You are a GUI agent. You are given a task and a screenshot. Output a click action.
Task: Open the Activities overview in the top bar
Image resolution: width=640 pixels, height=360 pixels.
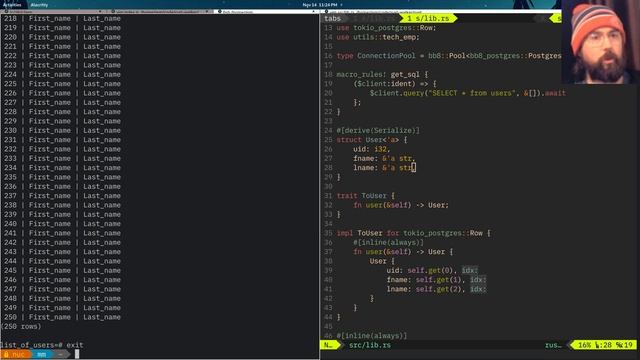[x=12, y=5]
